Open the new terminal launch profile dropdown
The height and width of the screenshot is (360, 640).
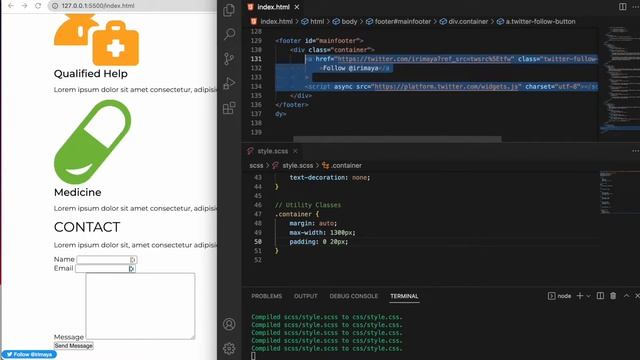588,296
